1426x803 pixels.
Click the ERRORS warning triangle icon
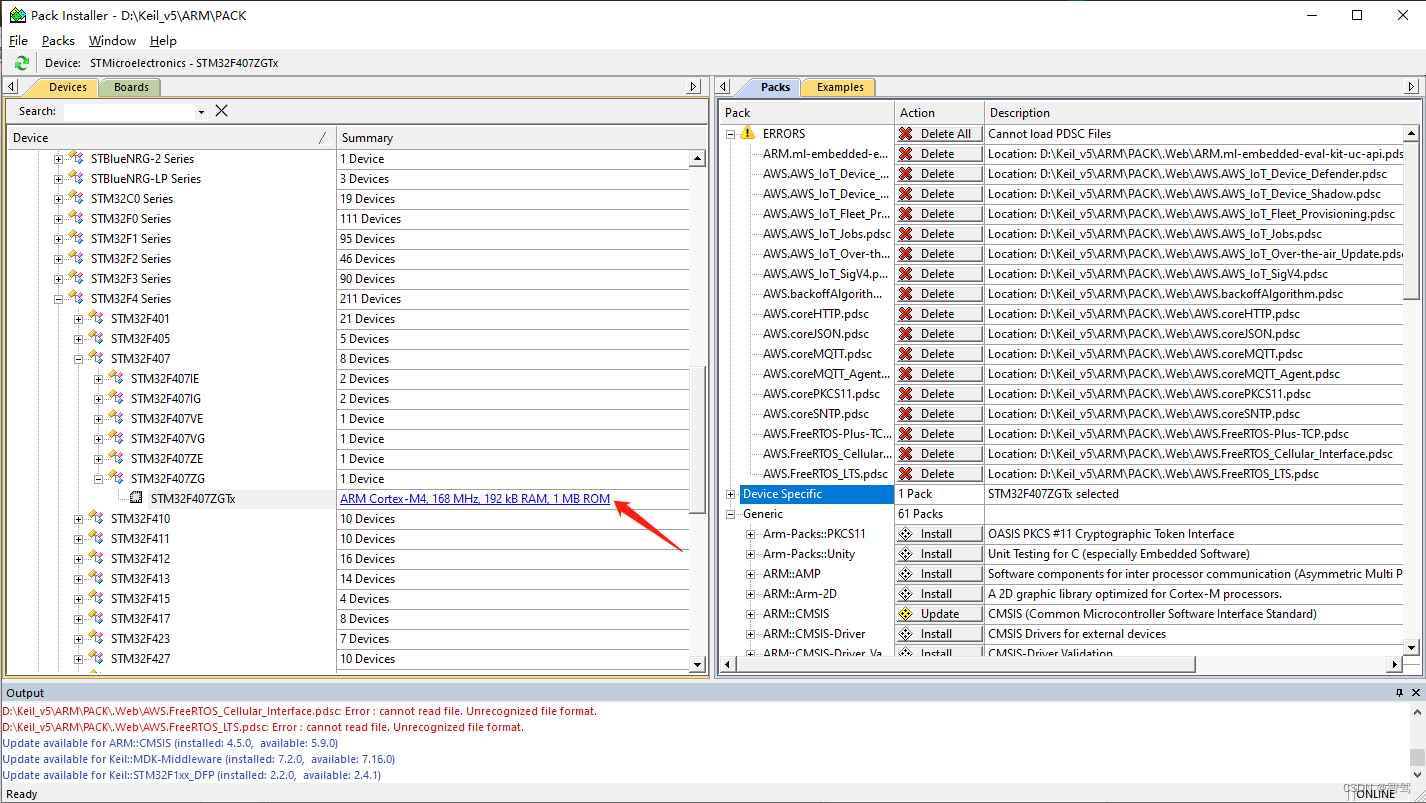[x=747, y=133]
